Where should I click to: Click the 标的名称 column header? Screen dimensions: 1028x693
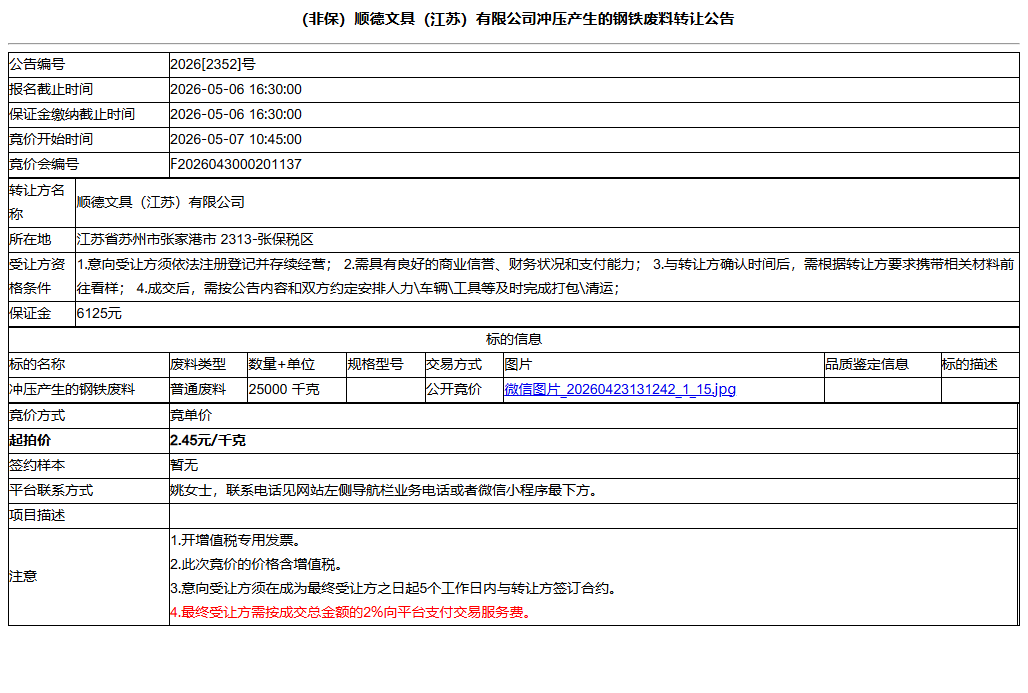click(37, 365)
